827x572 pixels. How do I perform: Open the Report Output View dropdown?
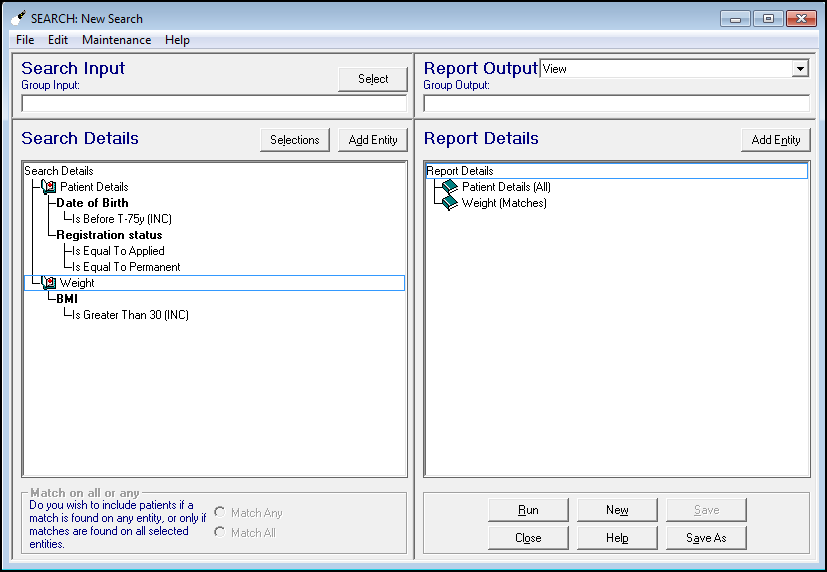tap(800, 69)
